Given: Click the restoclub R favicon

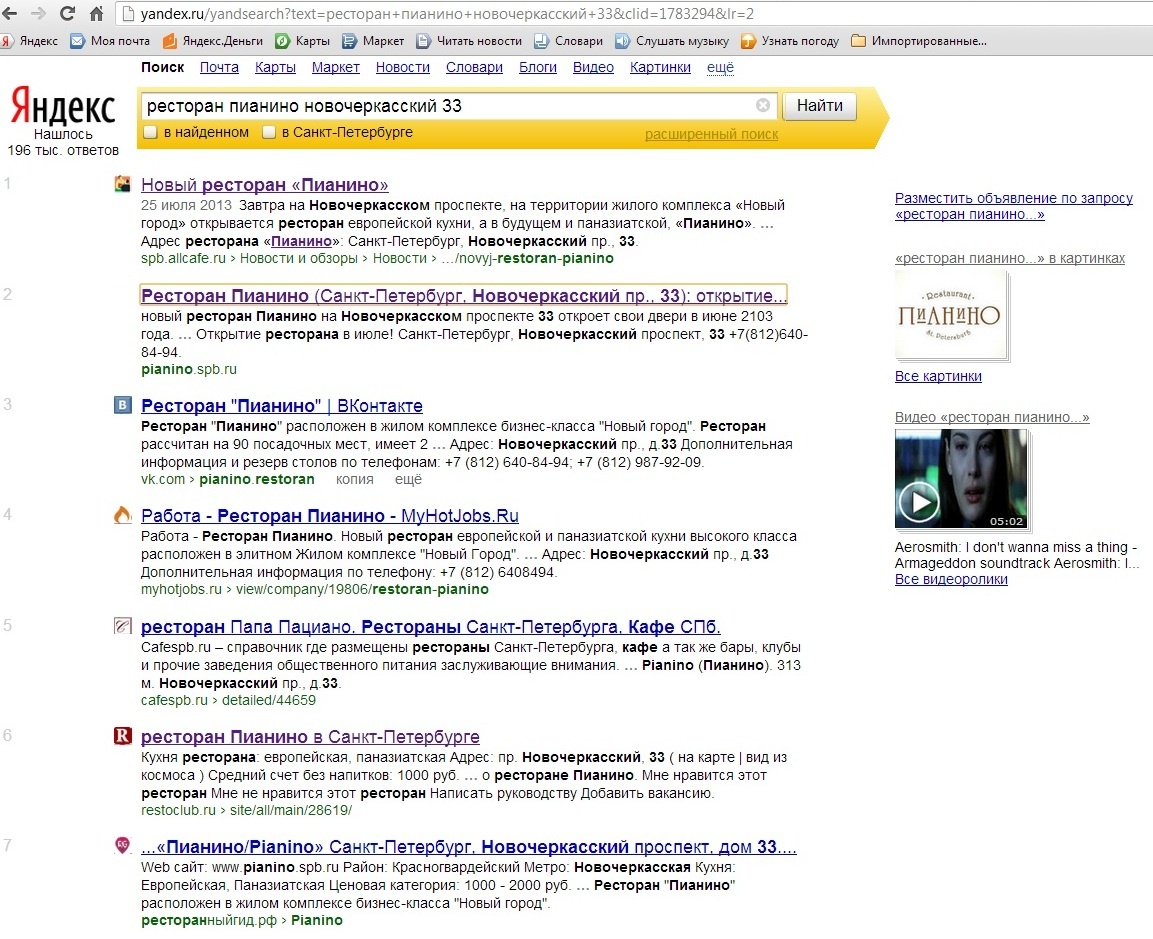Looking at the screenshot, I should (123, 735).
